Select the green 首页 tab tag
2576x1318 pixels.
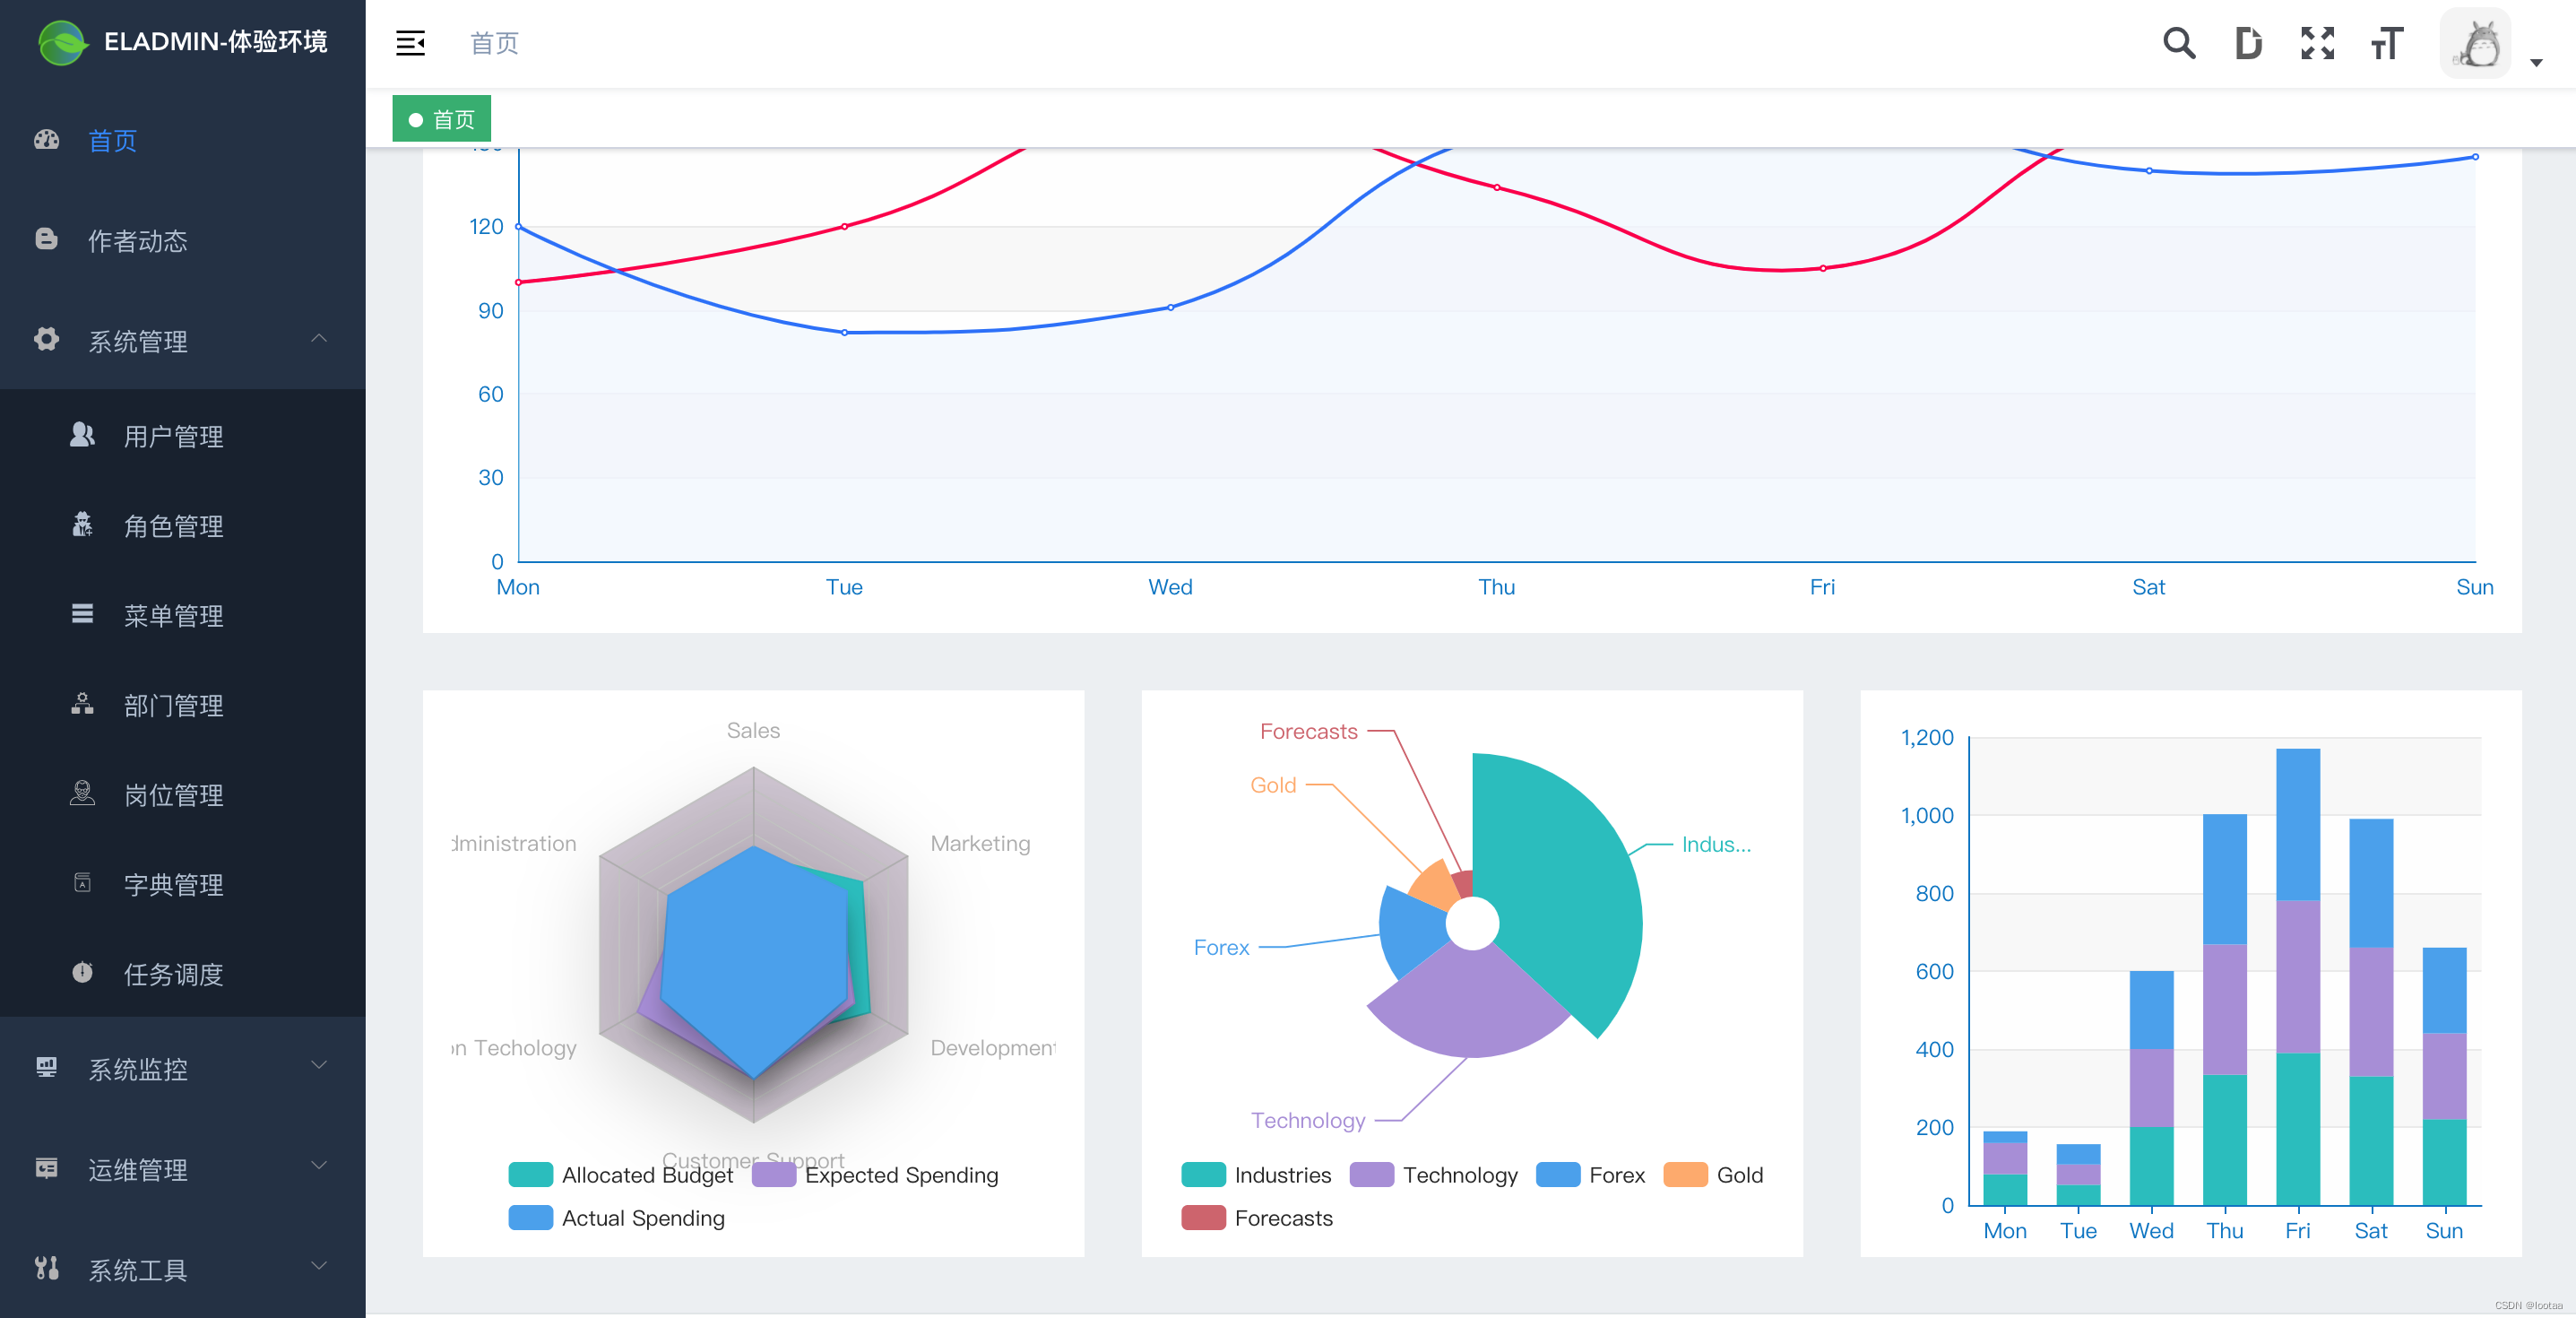pos(441,119)
